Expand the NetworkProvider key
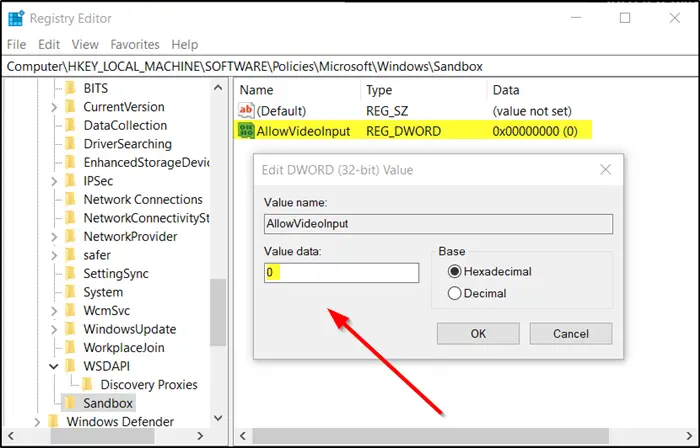The height and width of the screenshot is (448, 700). click(x=54, y=237)
